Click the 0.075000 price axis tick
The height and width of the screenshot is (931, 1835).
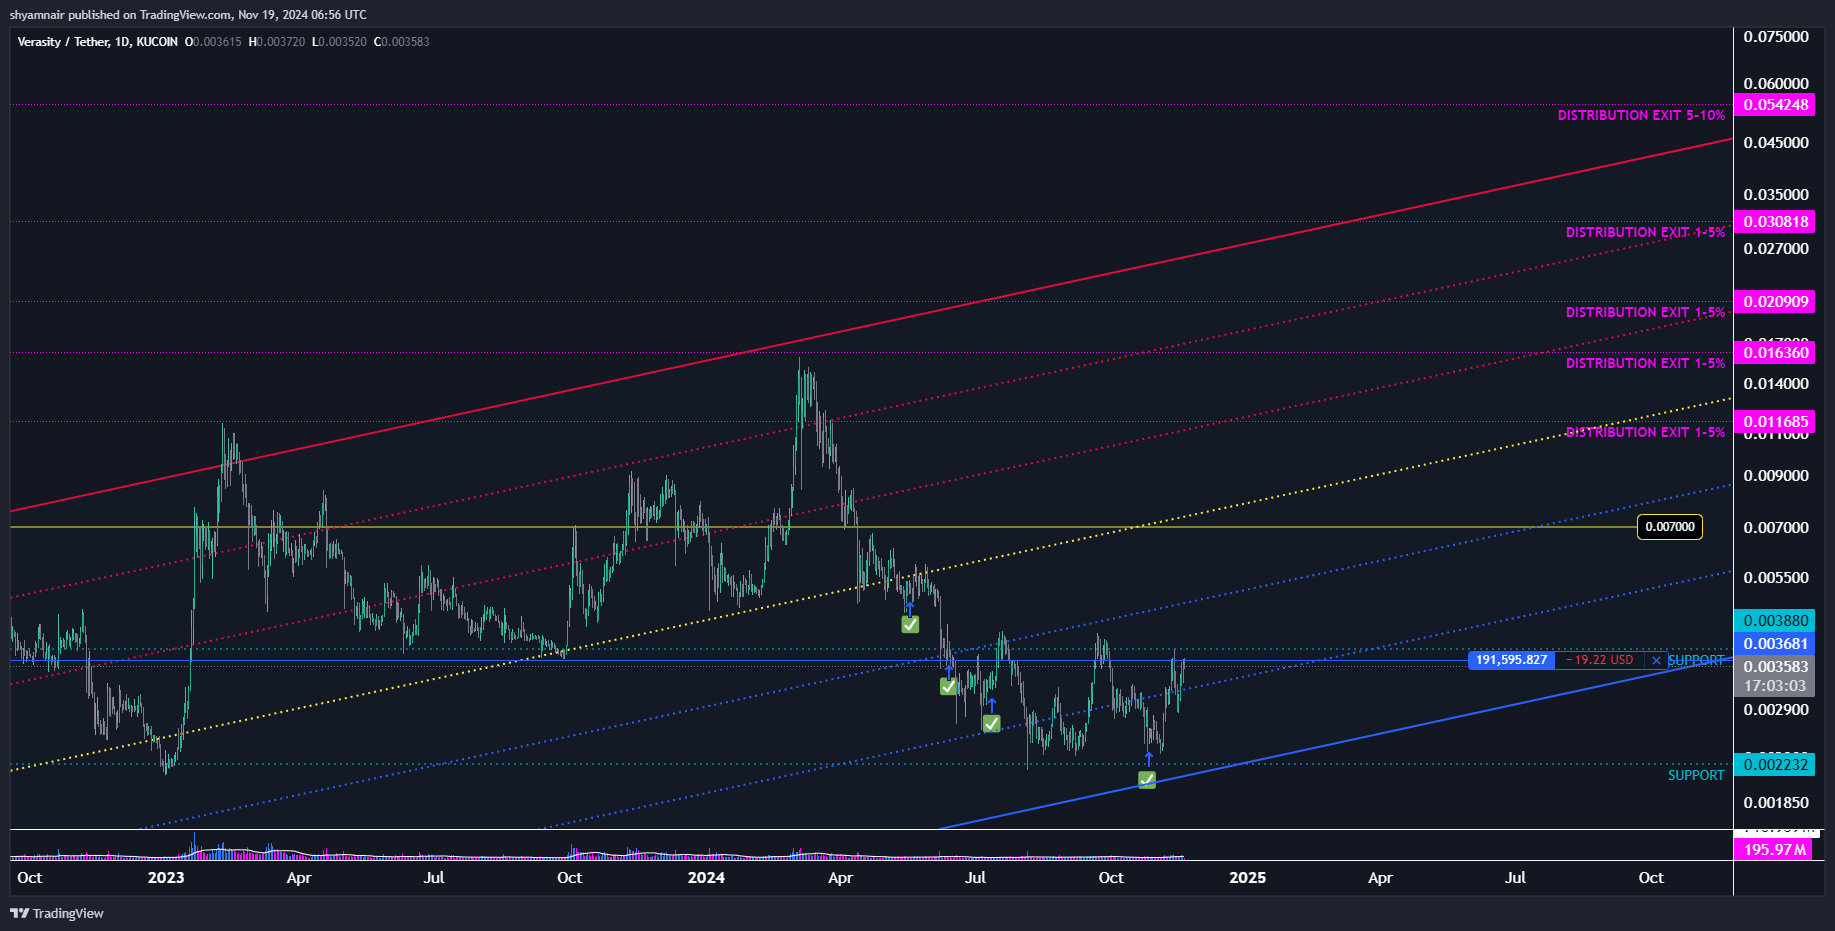pyautogui.click(x=1776, y=37)
